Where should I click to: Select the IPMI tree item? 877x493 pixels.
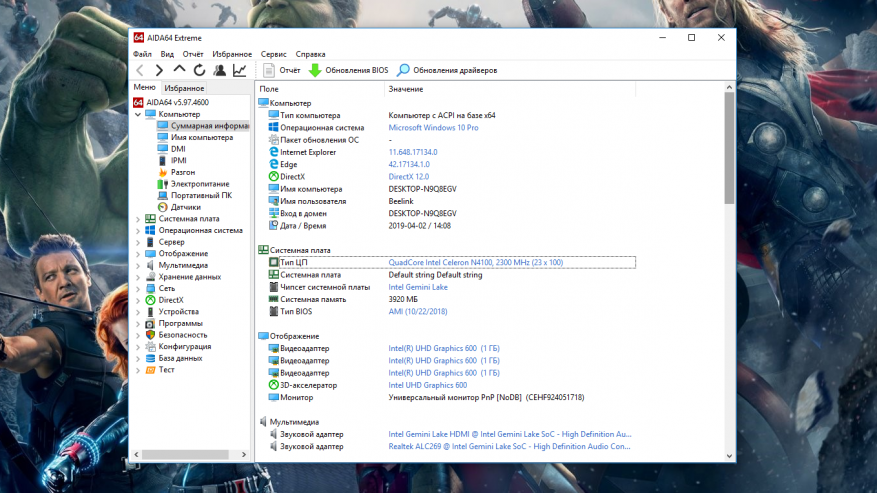[x=178, y=161]
